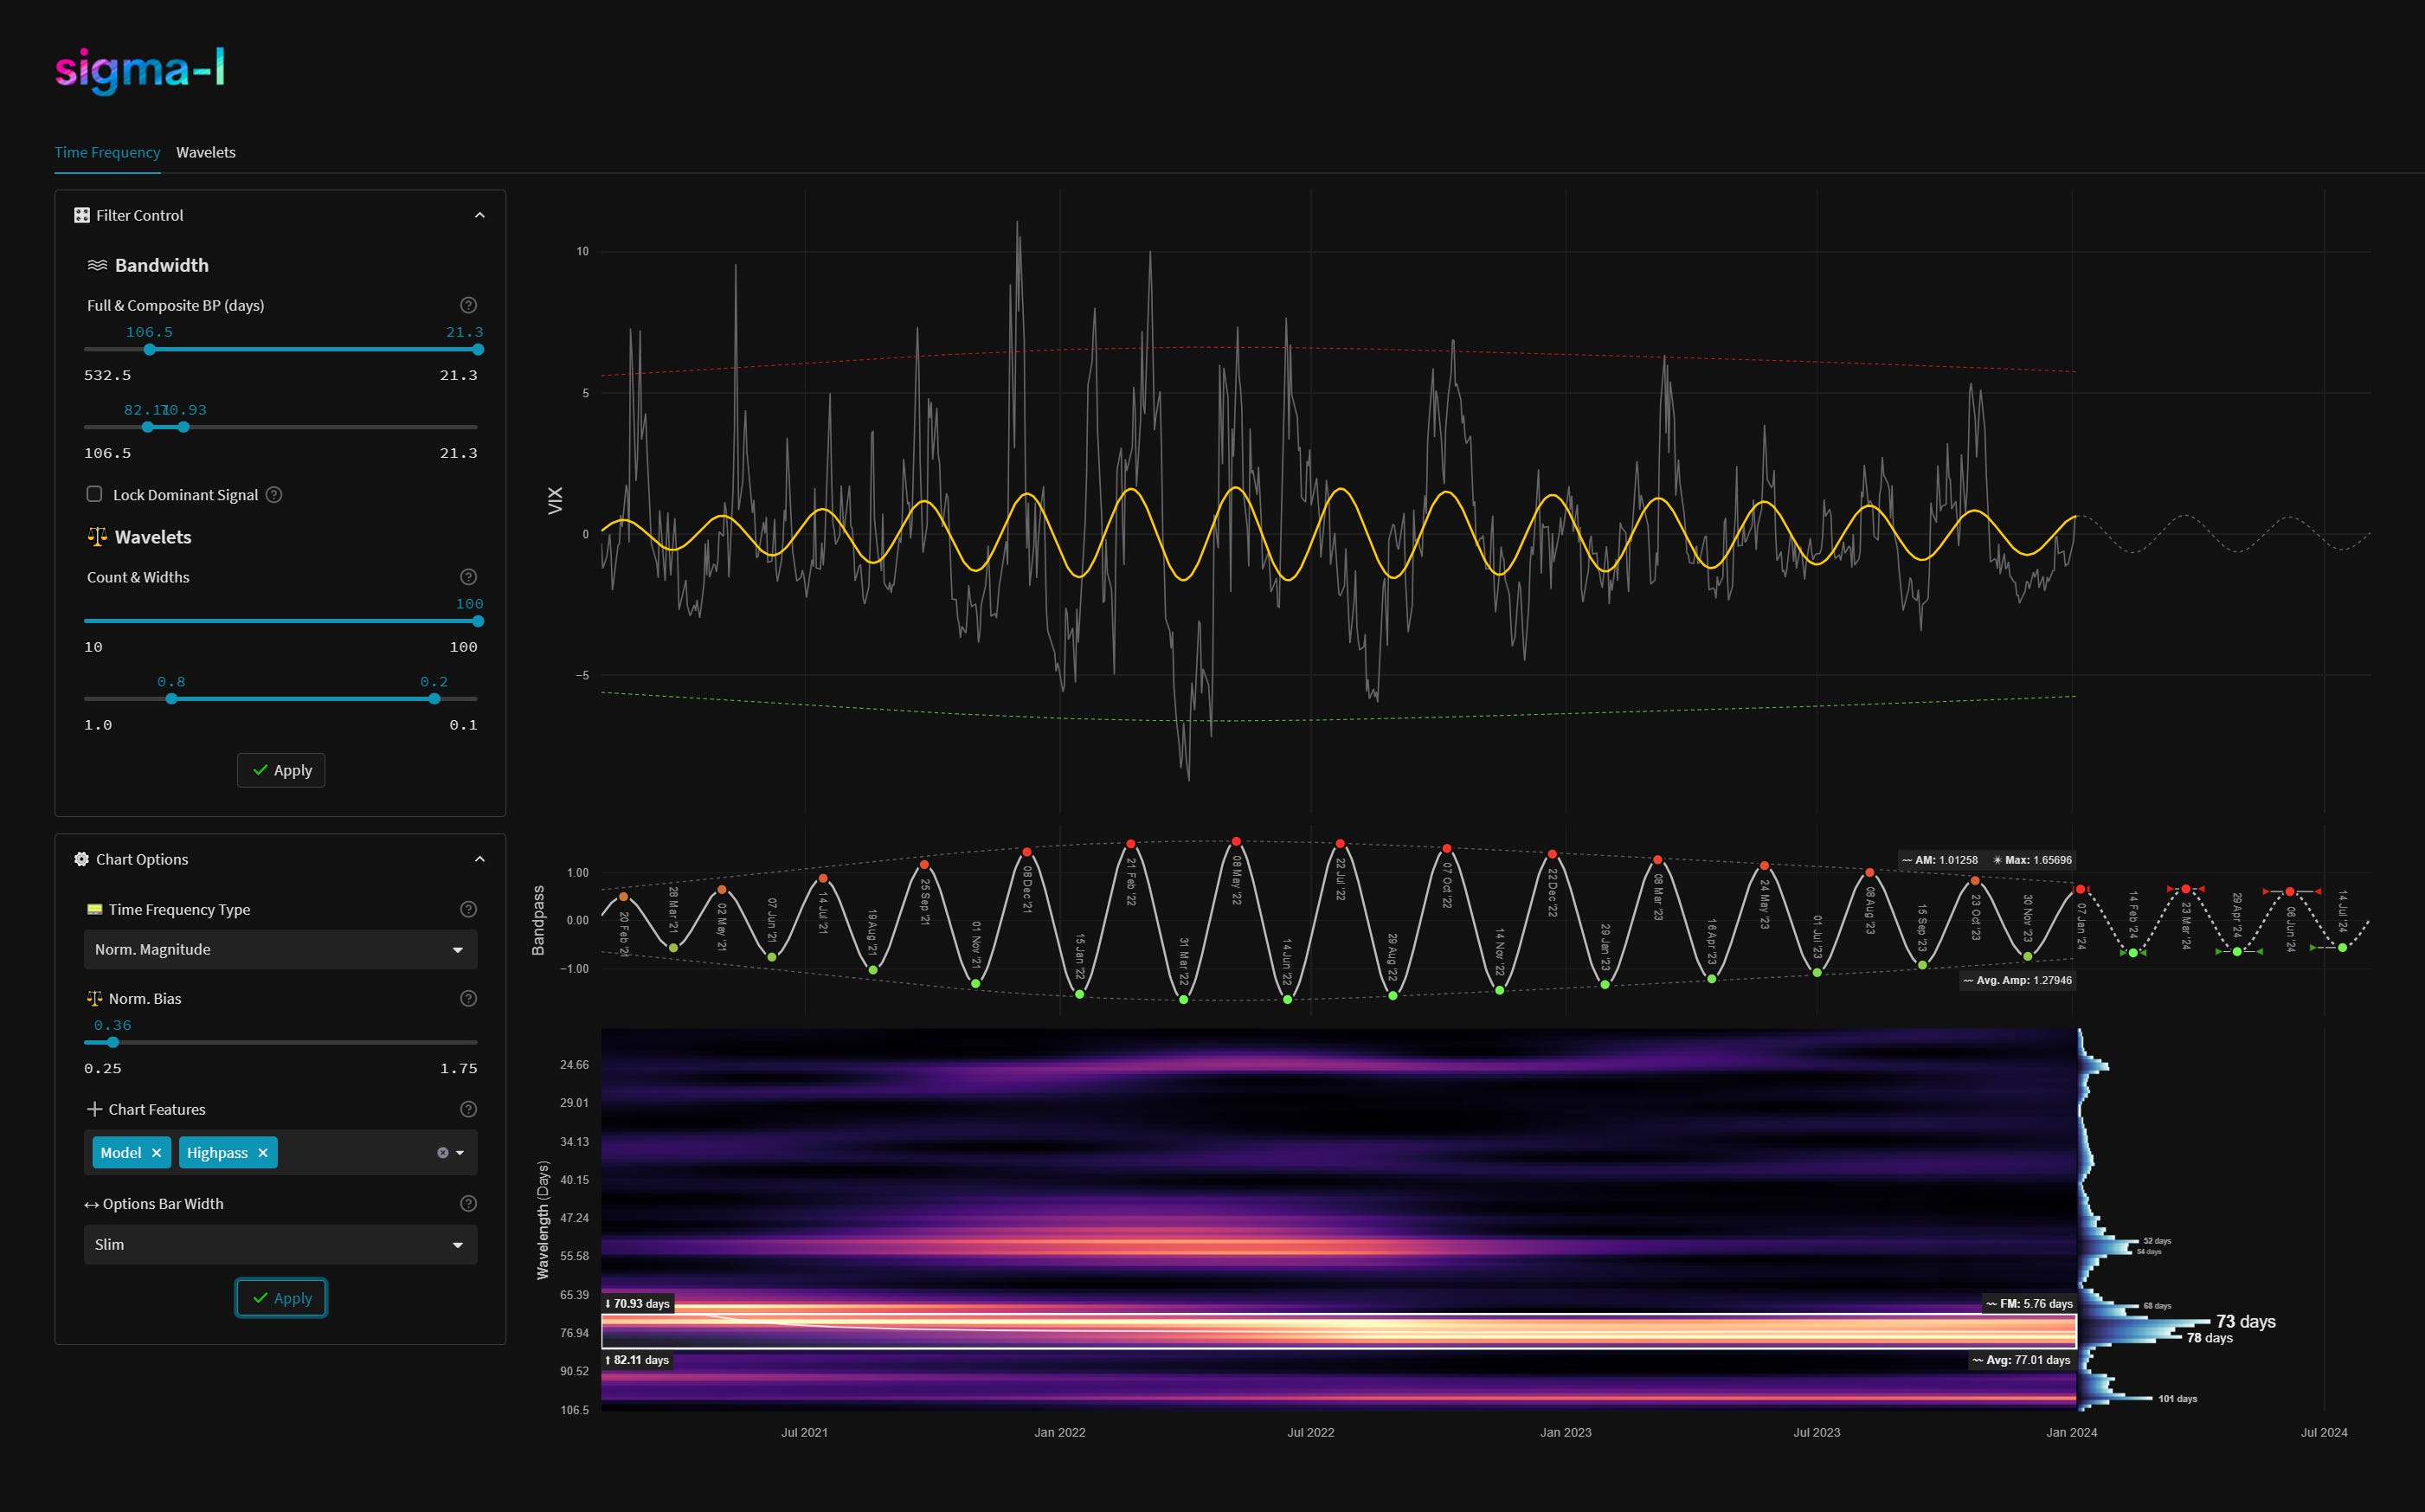
Task: Click the 31 Mar '22 trough marker
Action: [1183, 999]
